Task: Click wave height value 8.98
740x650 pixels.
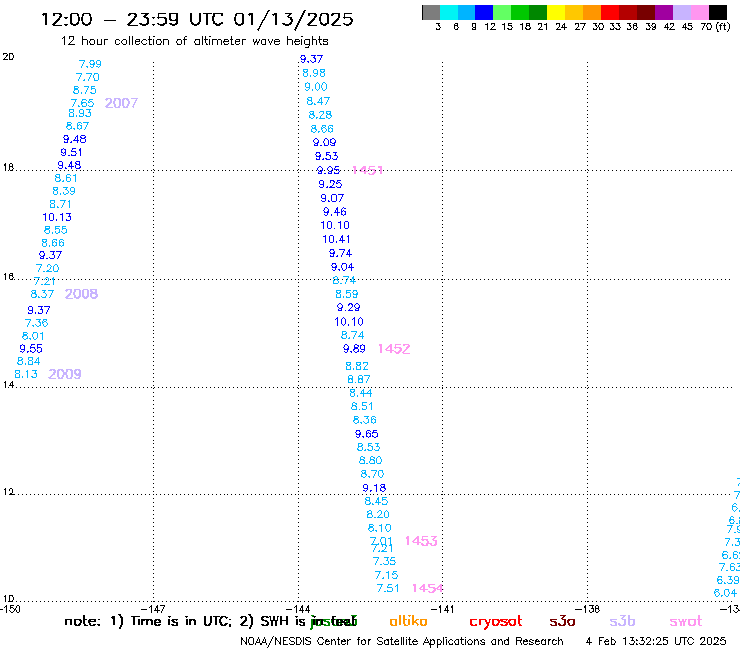Action: pos(314,73)
